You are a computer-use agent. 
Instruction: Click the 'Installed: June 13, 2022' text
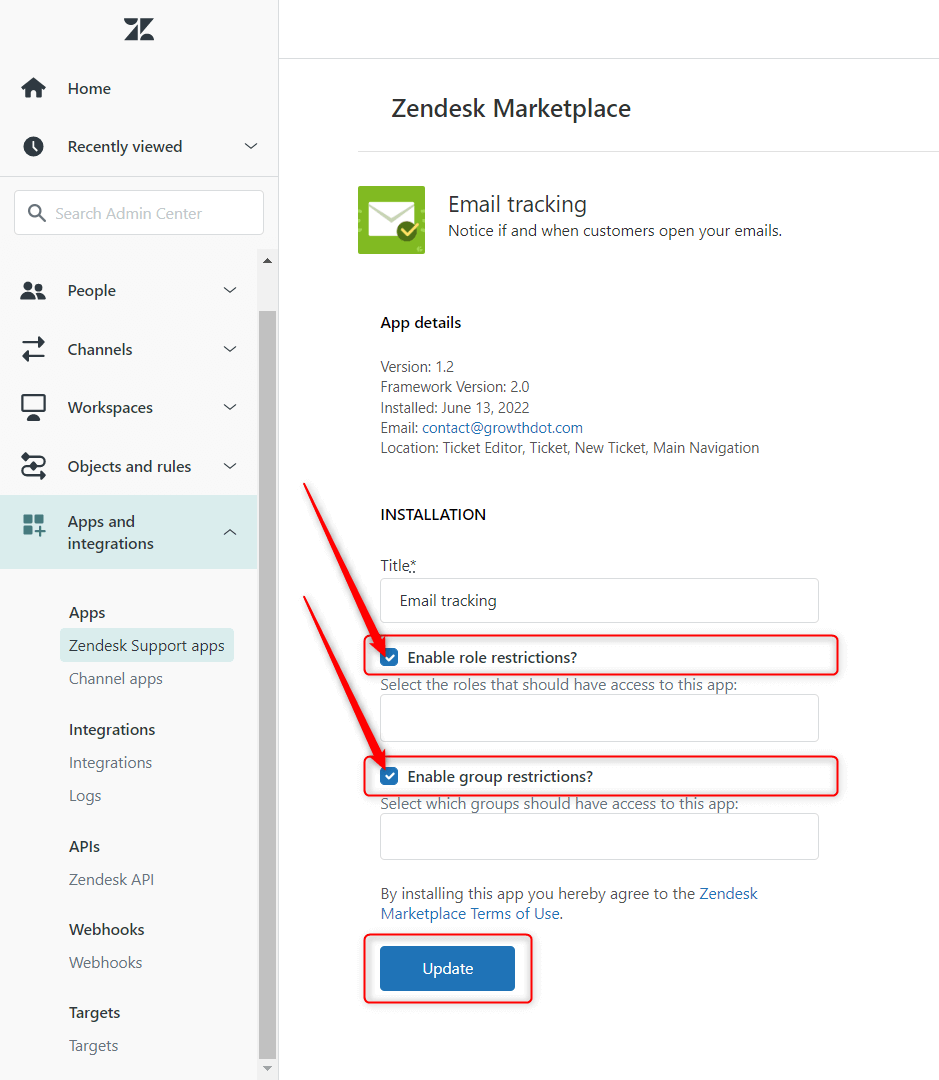click(455, 407)
